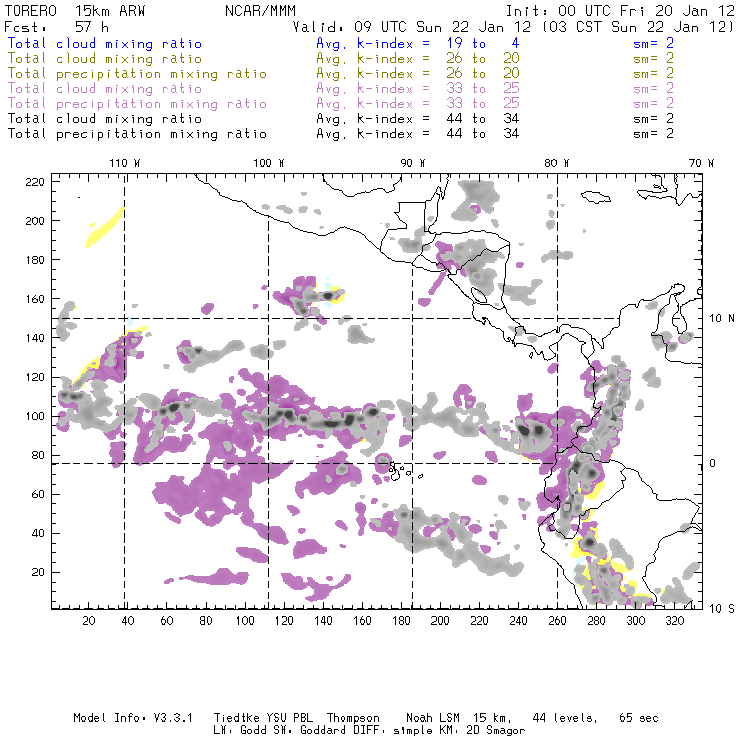Image resolution: width=740 pixels, height=740 pixels.
Task: Select the black "Total cloud mixing ratio" legend line
Action: [x=105, y=119]
